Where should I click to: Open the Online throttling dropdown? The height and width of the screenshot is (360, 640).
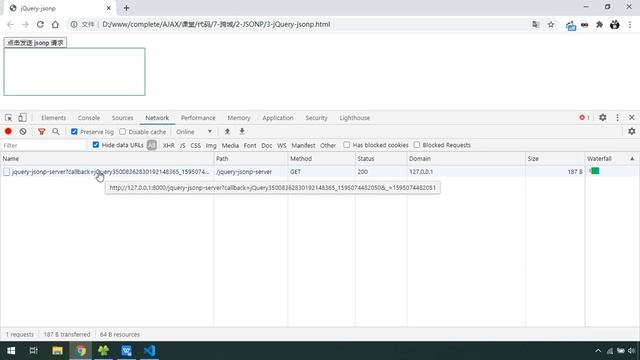(193, 132)
